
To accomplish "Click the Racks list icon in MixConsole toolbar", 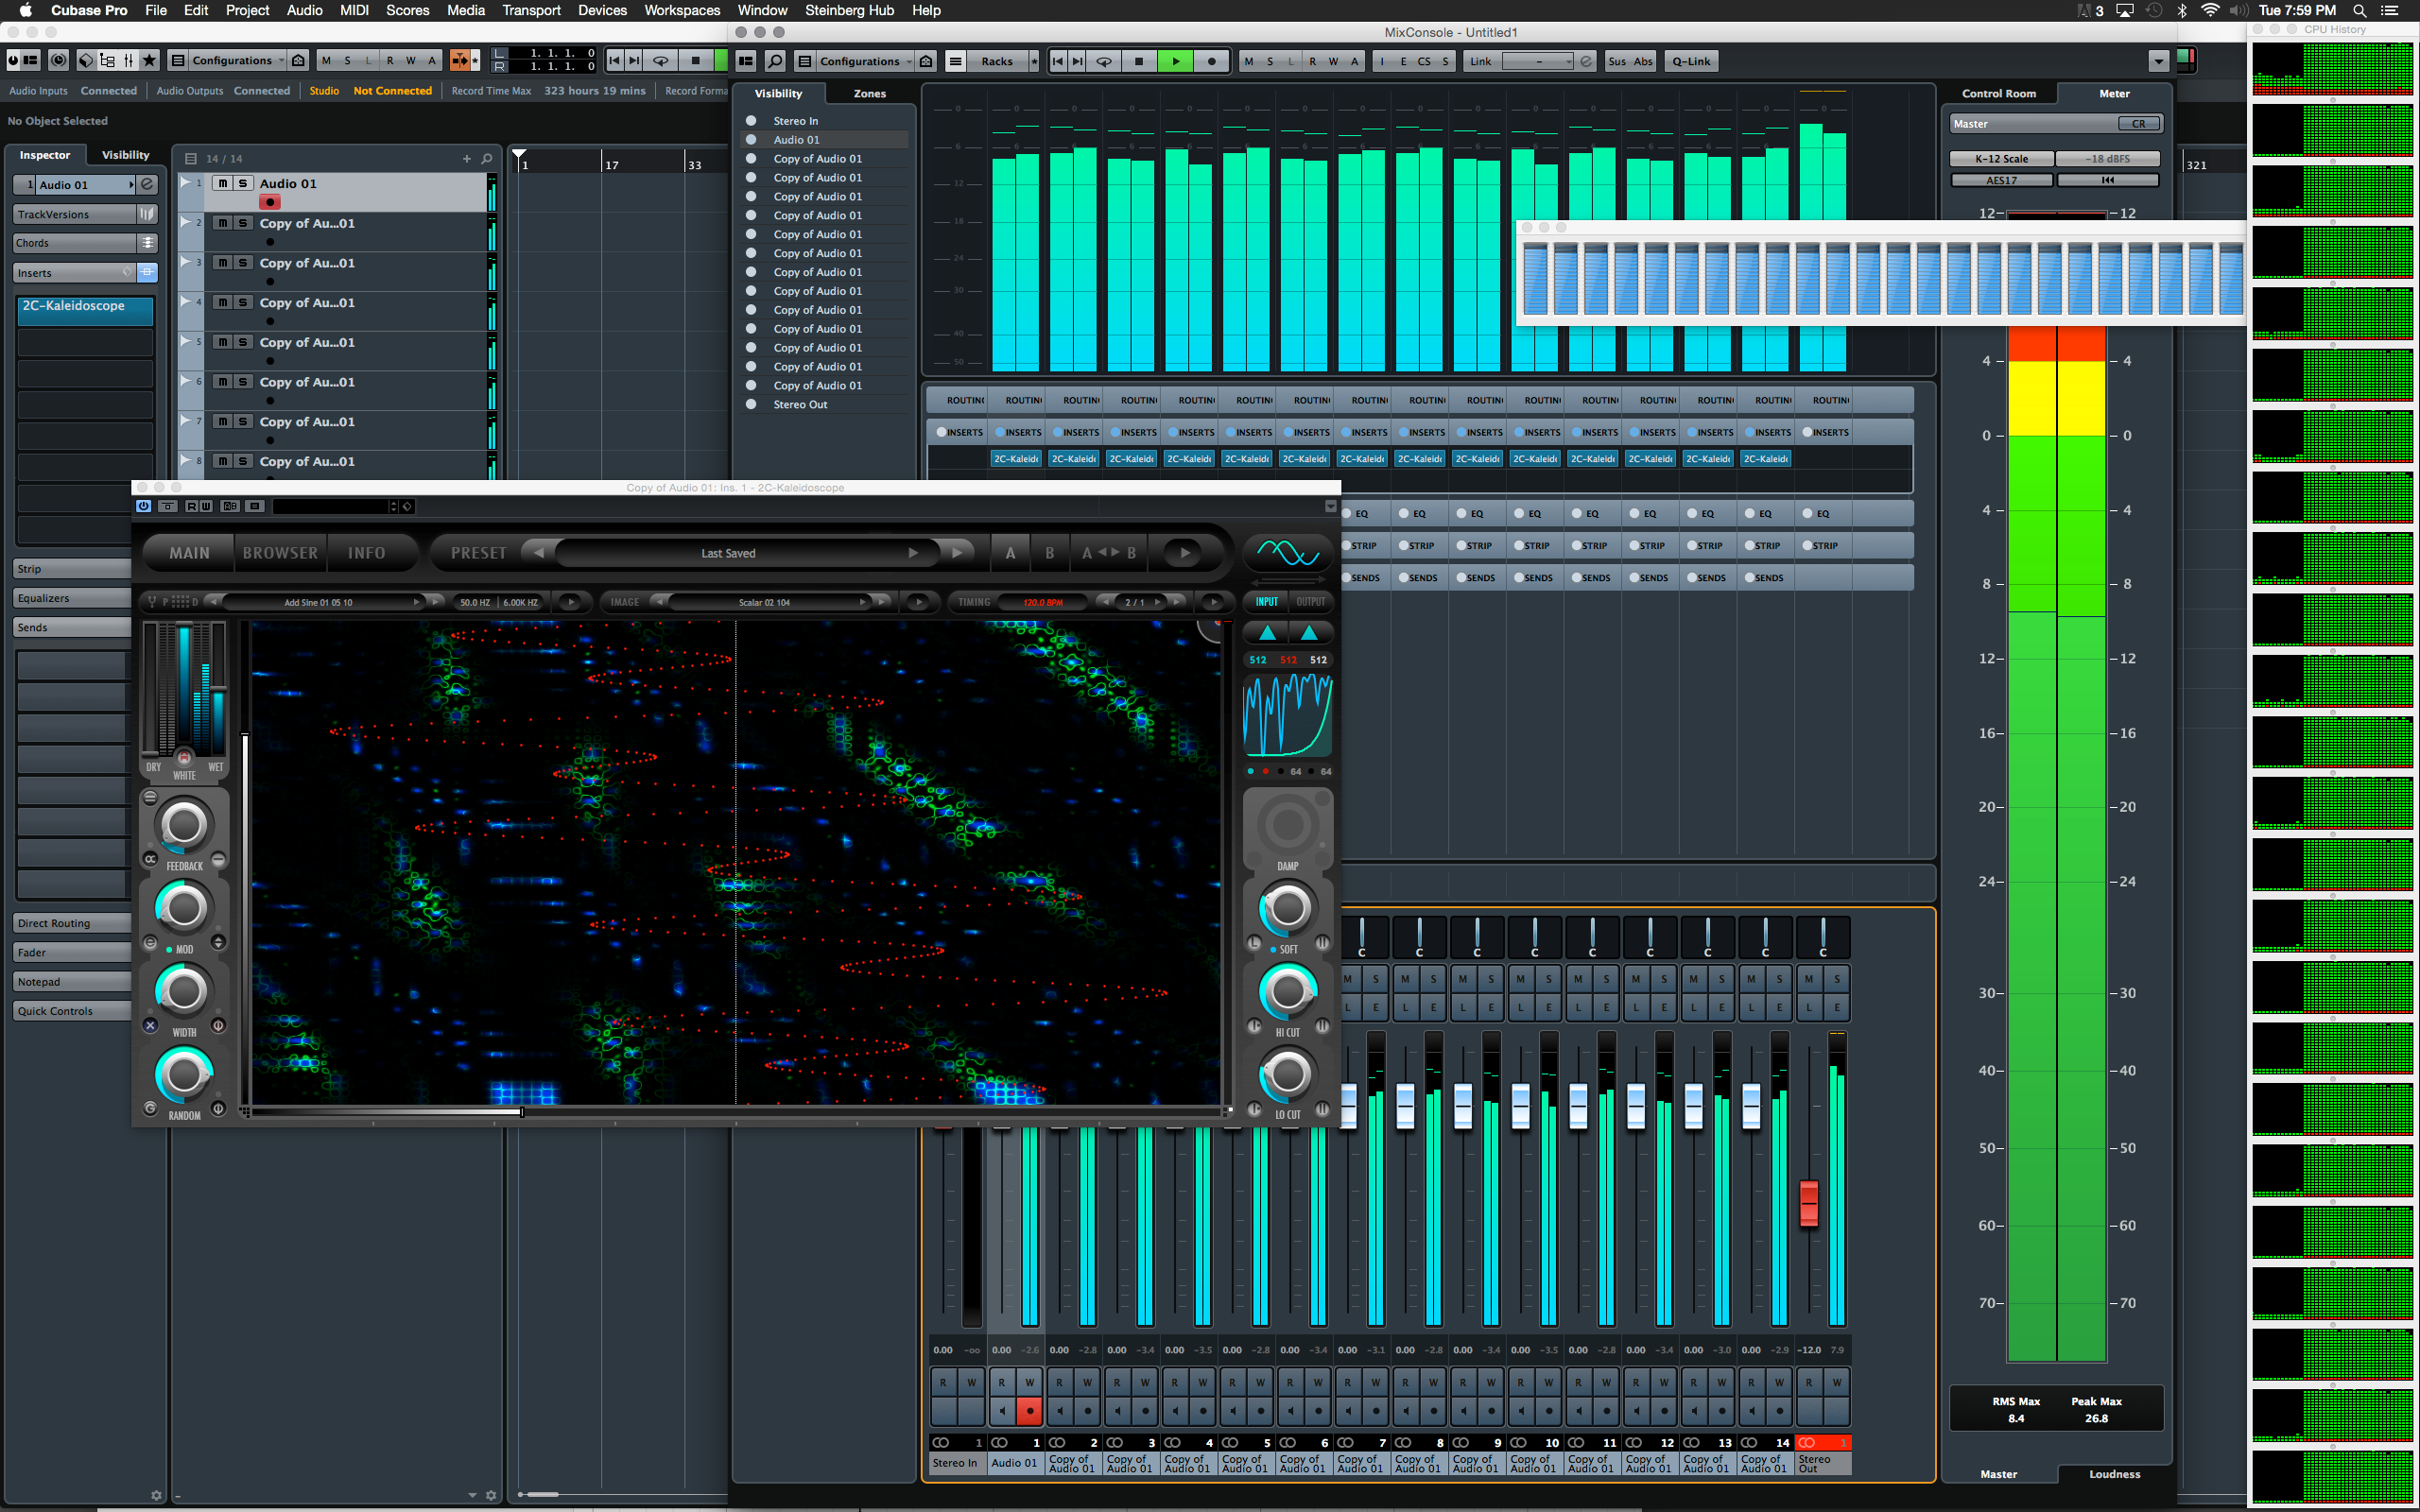I will point(956,61).
